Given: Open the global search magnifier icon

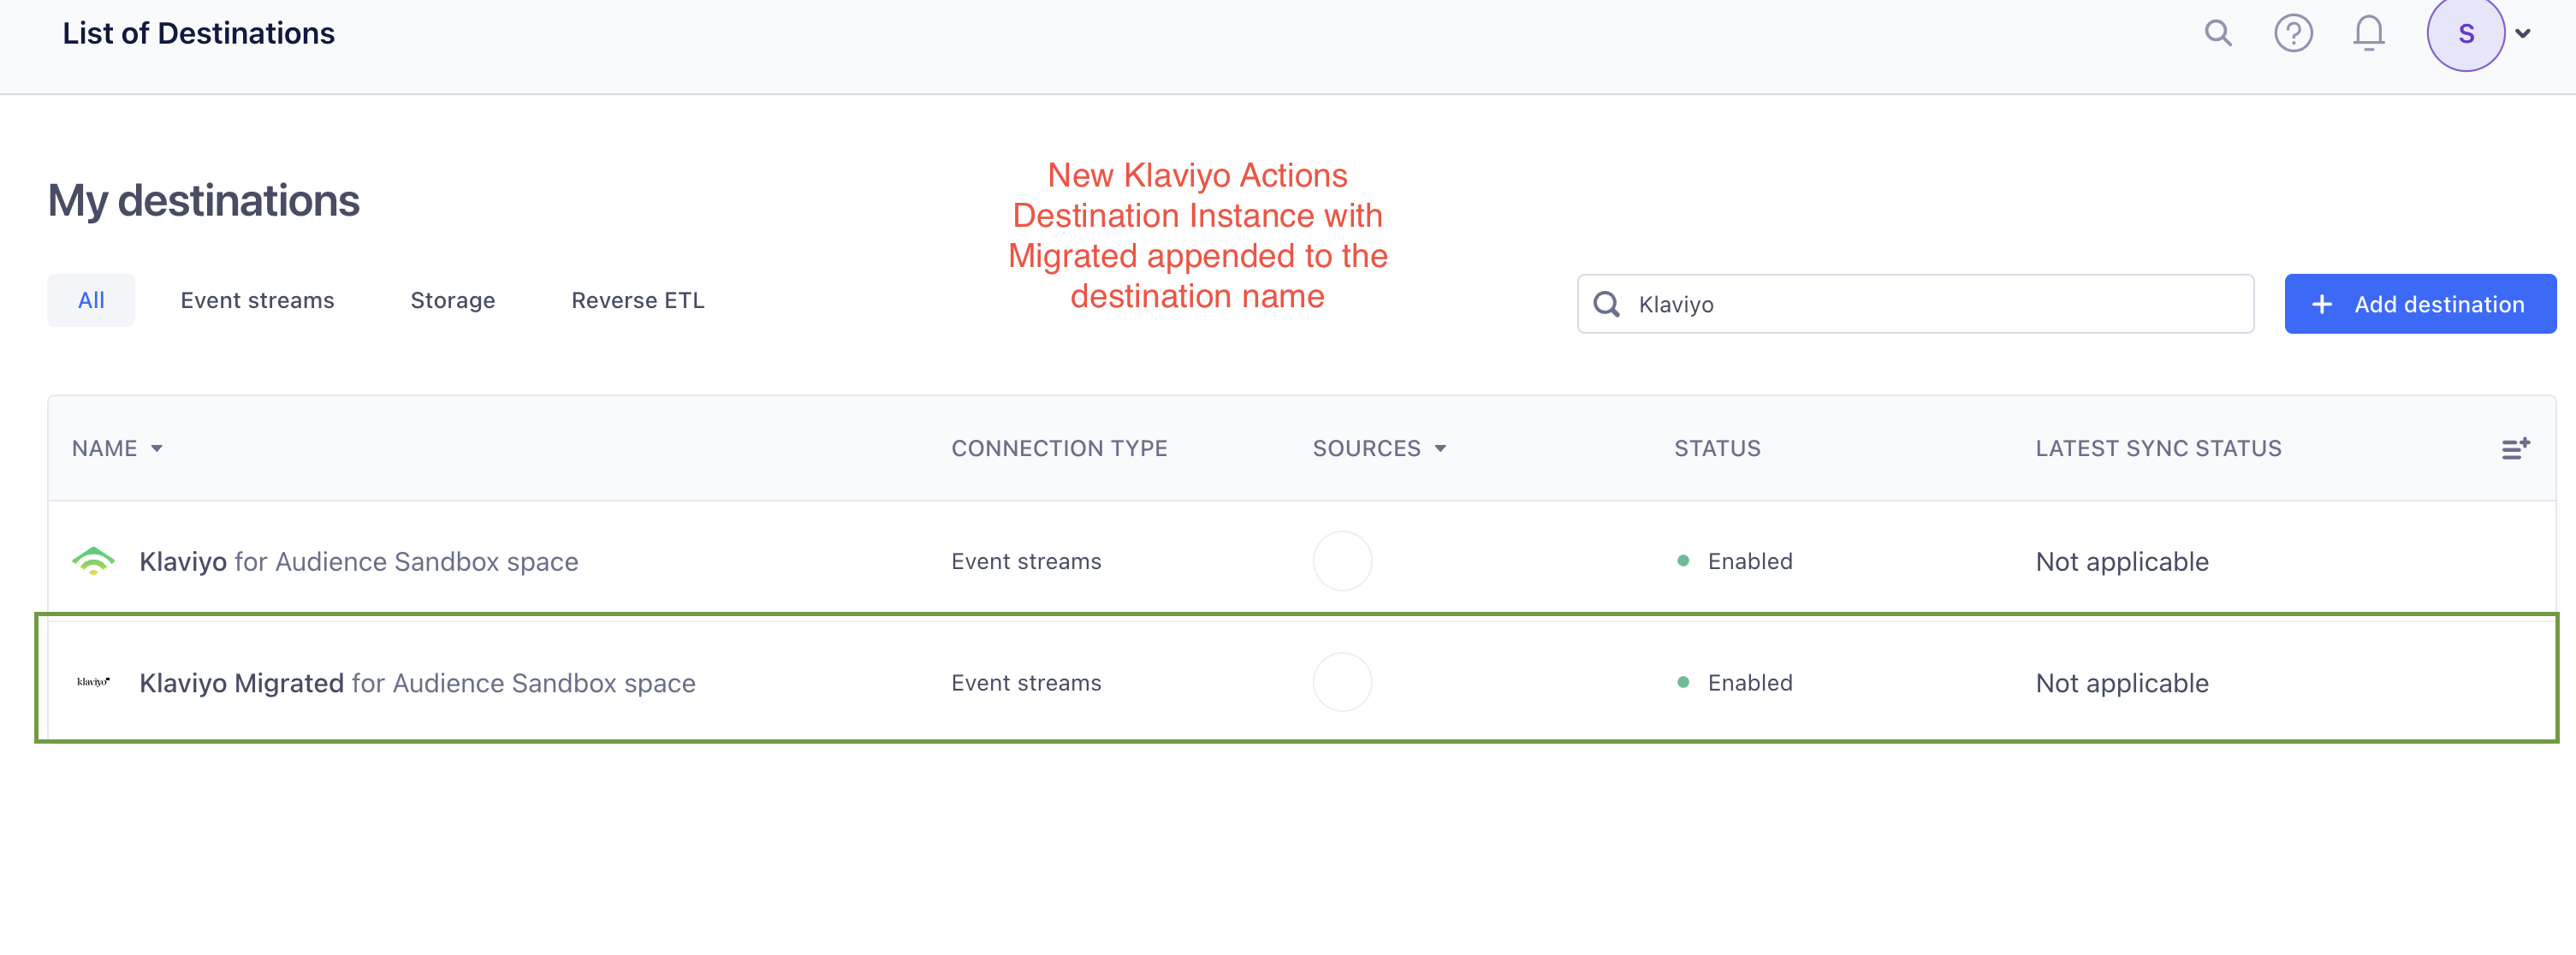Looking at the screenshot, I should click(x=2218, y=33).
